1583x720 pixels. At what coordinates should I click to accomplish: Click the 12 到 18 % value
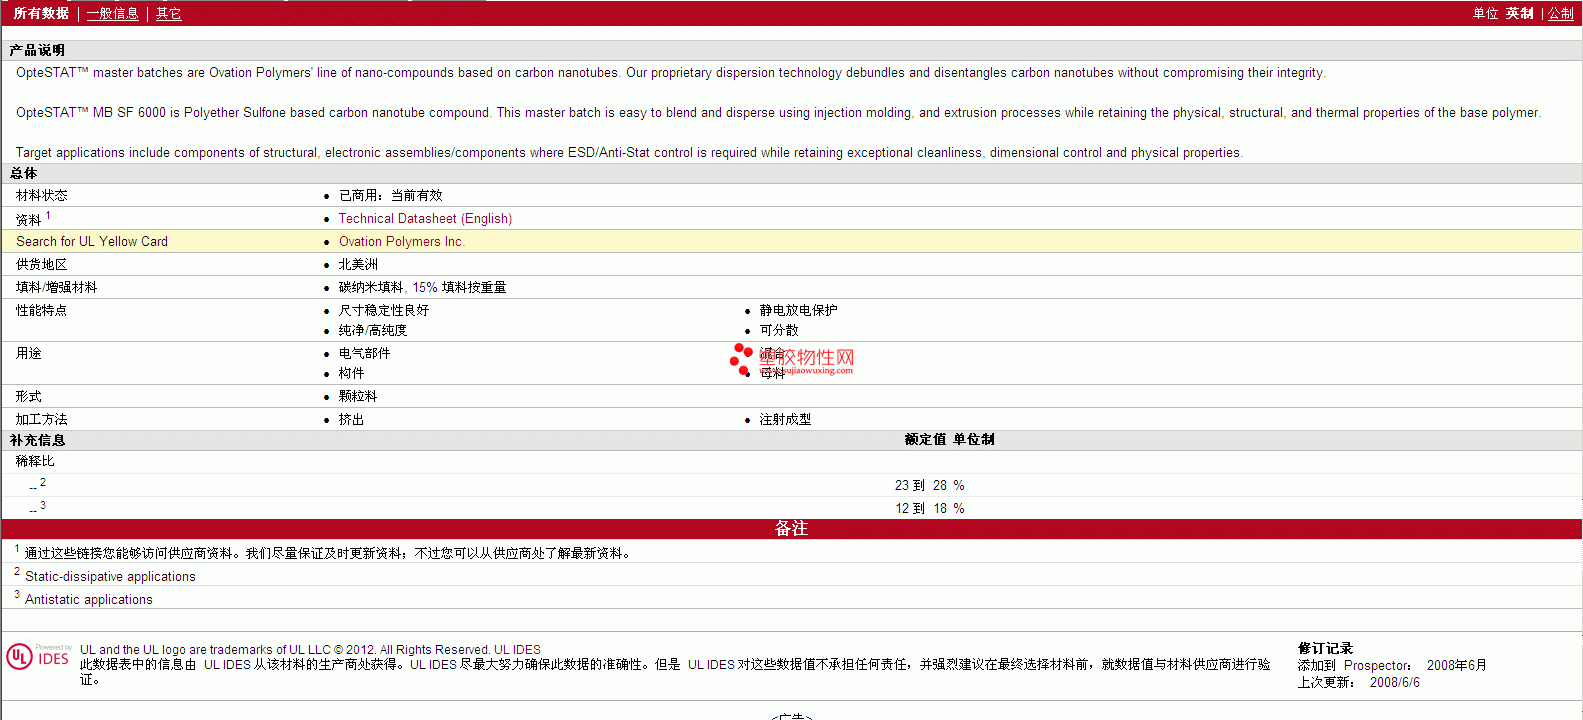pos(930,508)
